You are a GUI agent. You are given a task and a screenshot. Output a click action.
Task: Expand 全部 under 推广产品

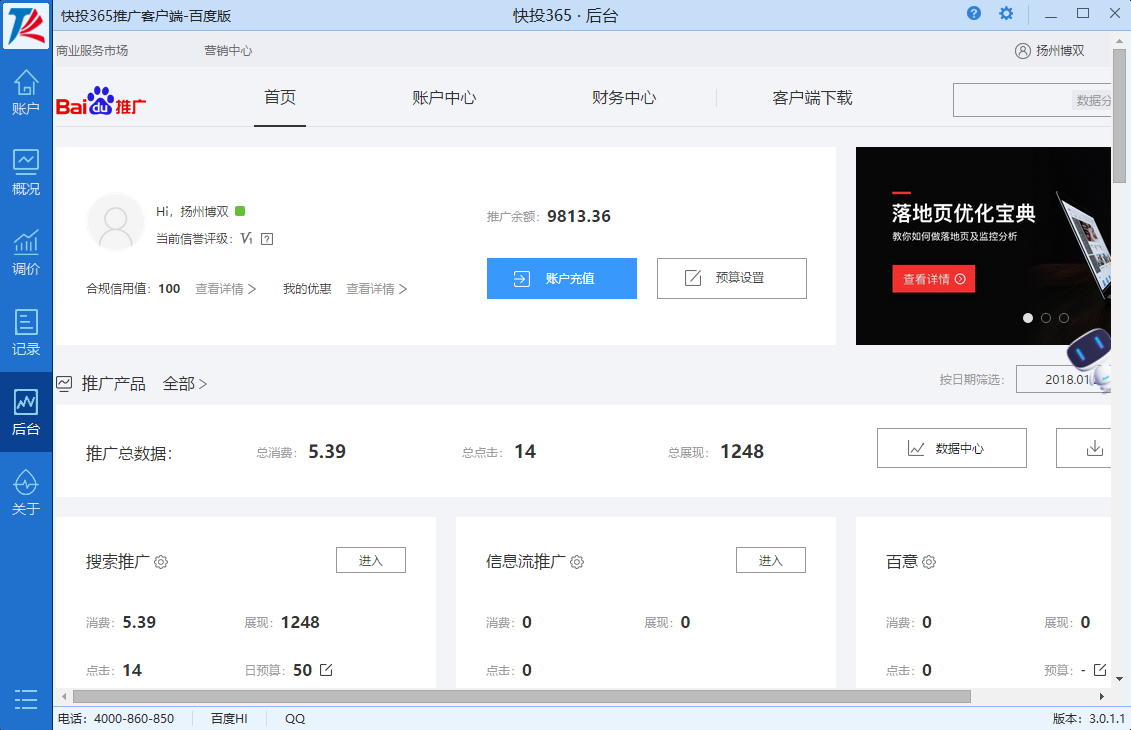(x=185, y=384)
